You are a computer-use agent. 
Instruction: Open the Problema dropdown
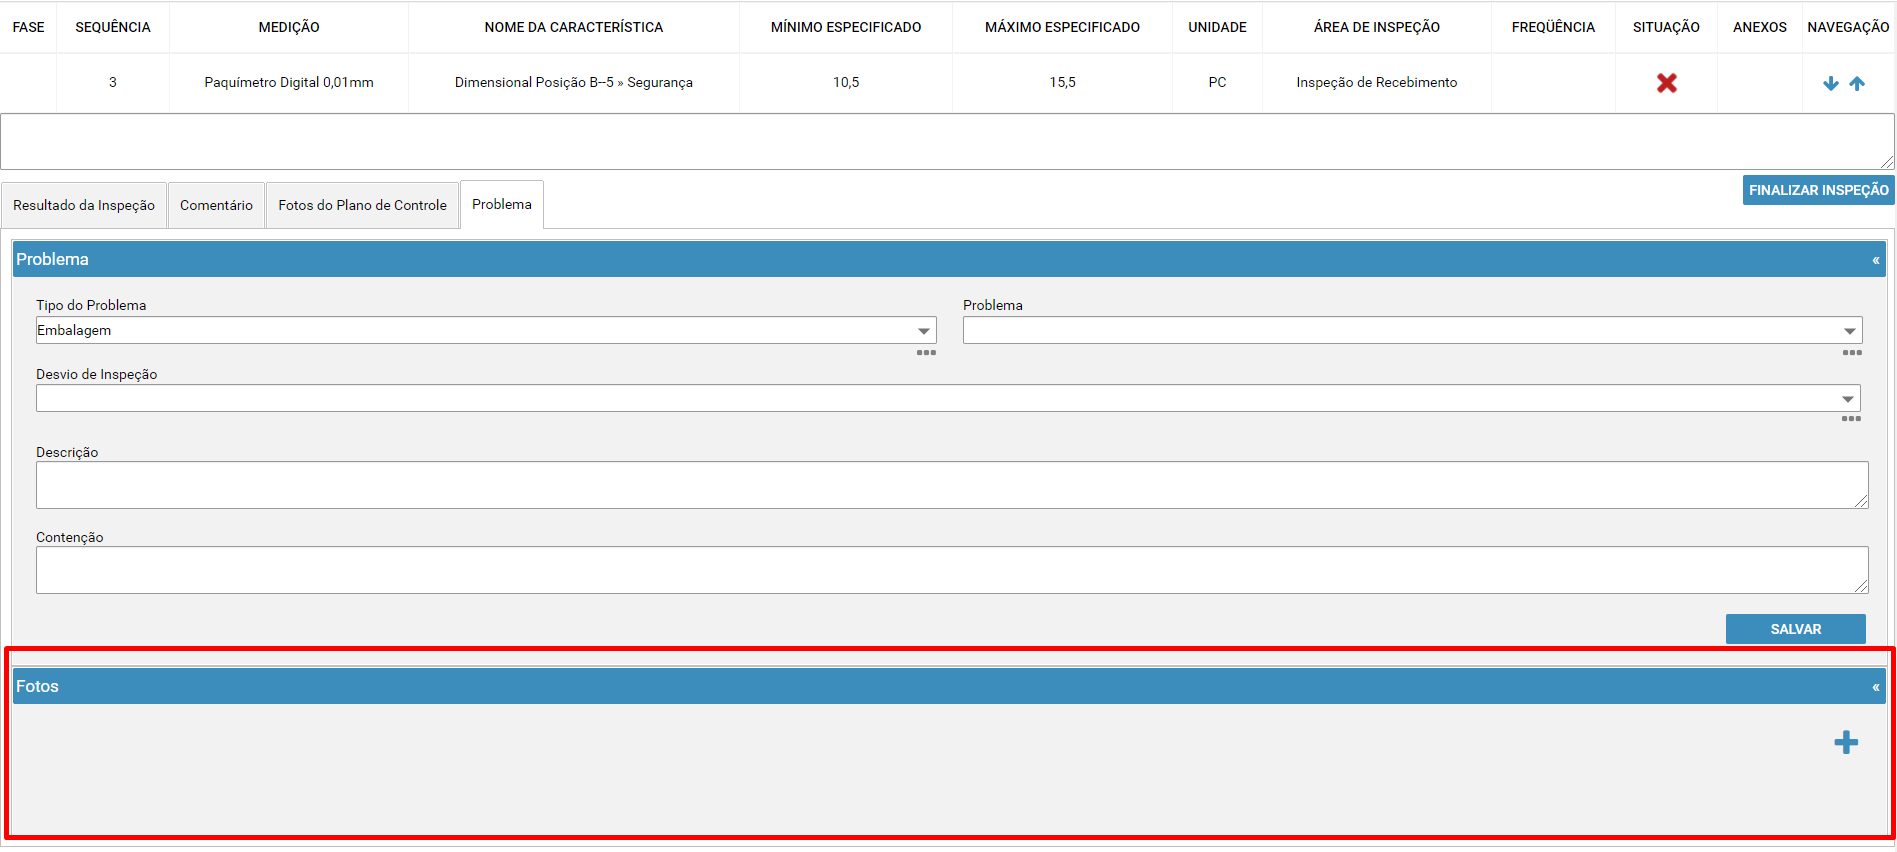pos(1412,330)
